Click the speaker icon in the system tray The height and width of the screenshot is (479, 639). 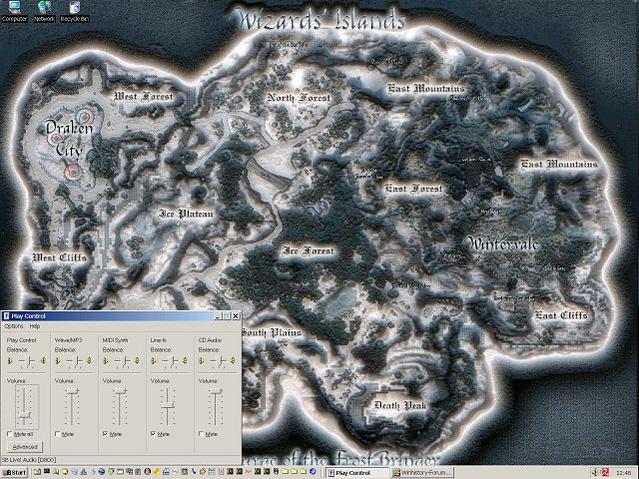(594, 472)
